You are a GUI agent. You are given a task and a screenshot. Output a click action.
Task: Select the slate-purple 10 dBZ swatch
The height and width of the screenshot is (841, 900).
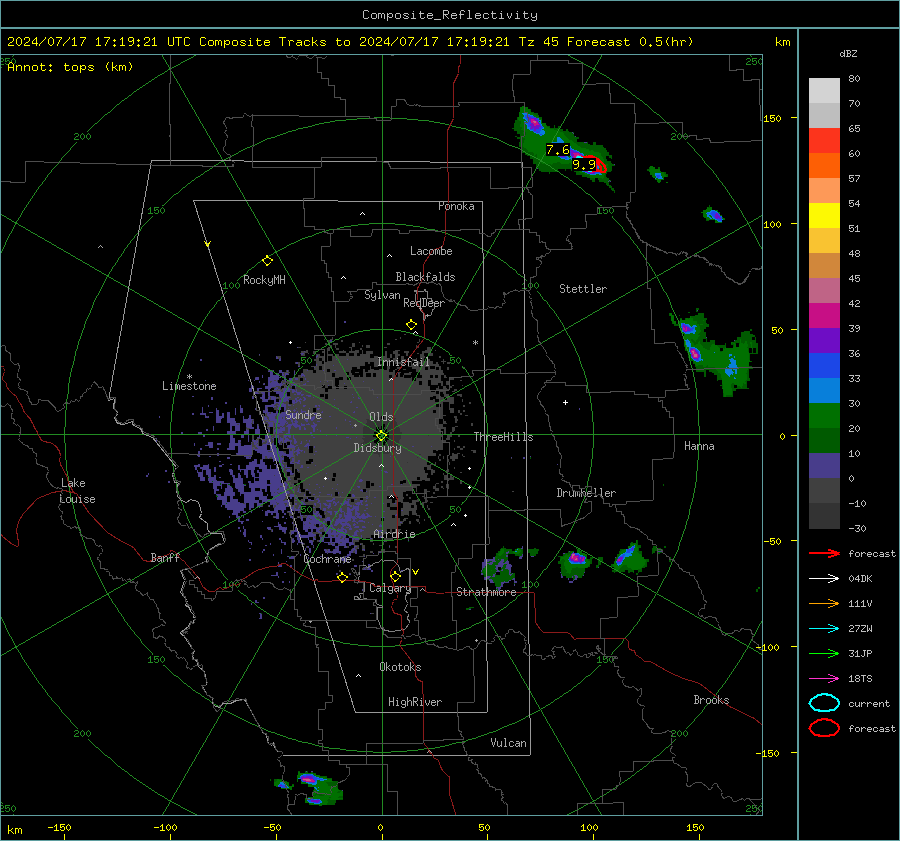coord(824,465)
